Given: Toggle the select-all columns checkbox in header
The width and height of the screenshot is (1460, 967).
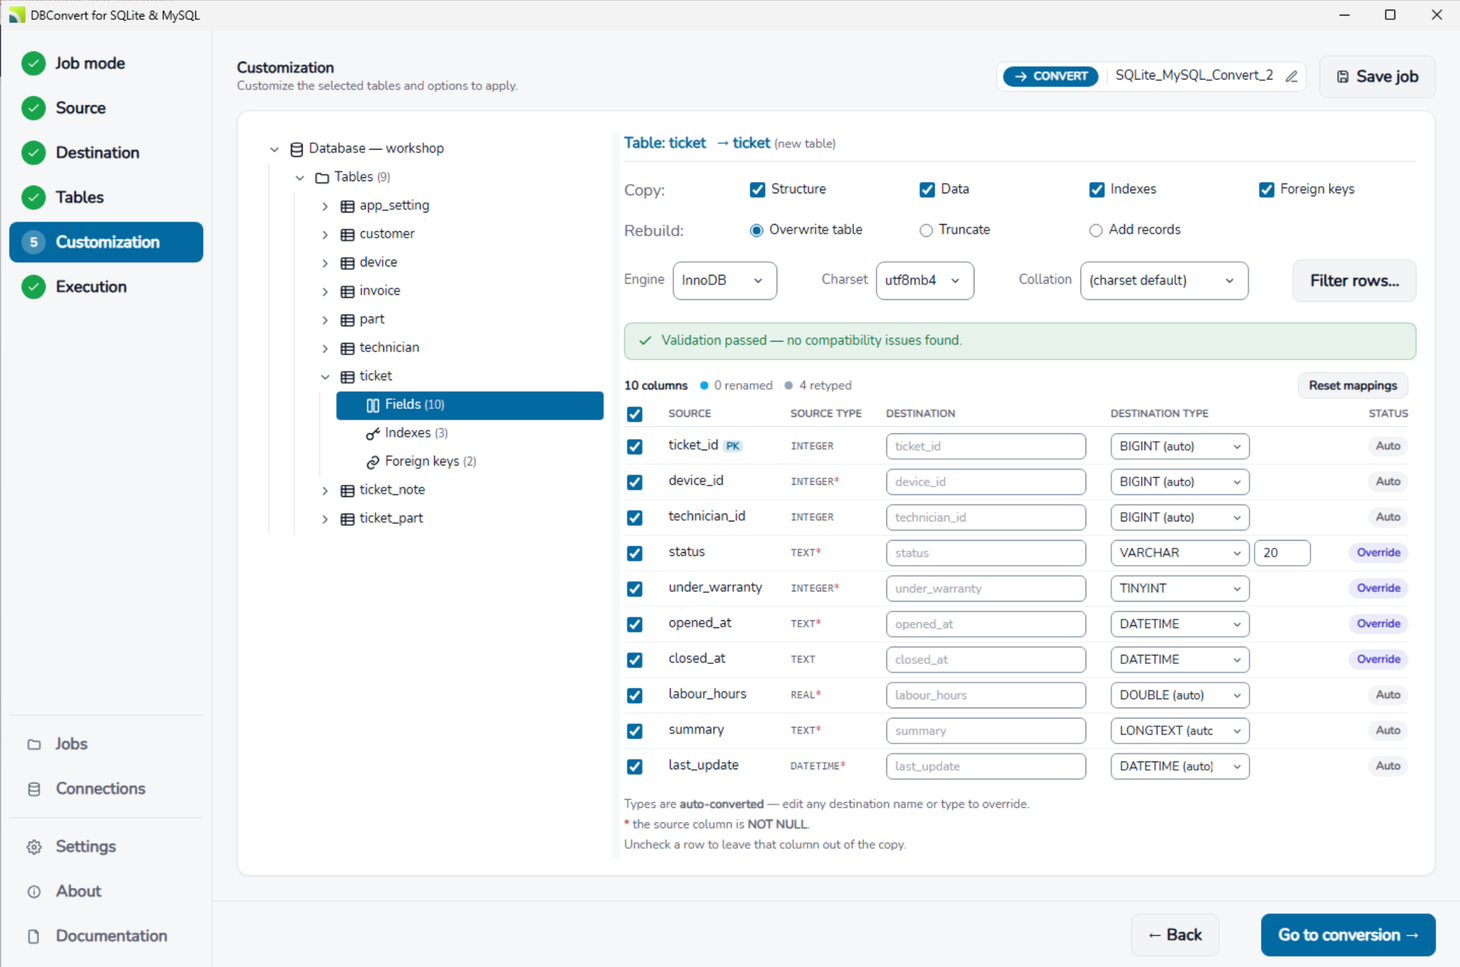Looking at the screenshot, I should [x=635, y=414].
